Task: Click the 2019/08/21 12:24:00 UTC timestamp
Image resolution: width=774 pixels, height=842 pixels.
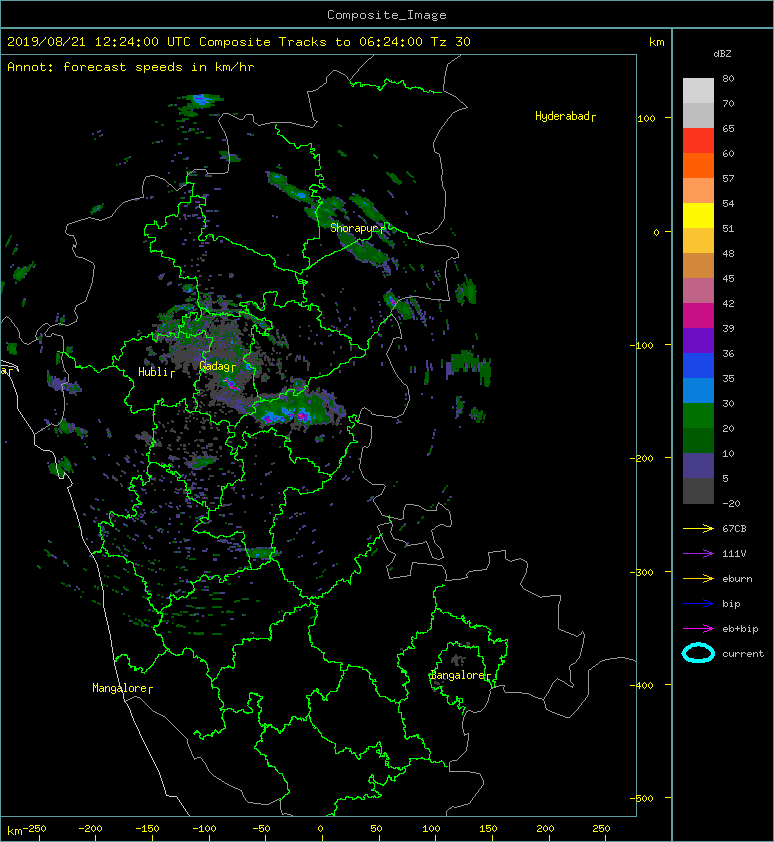Action: click(x=98, y=42)
